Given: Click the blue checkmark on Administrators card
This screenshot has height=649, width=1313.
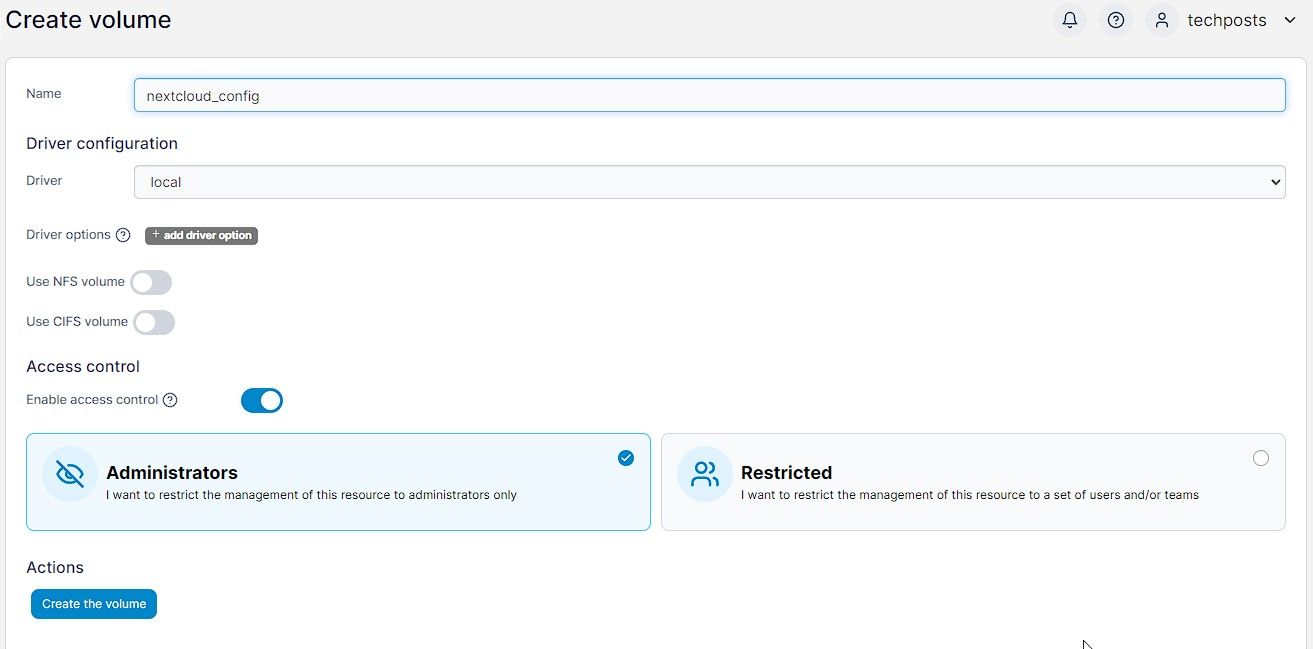Looking at the screenshot, I should 626,458.
